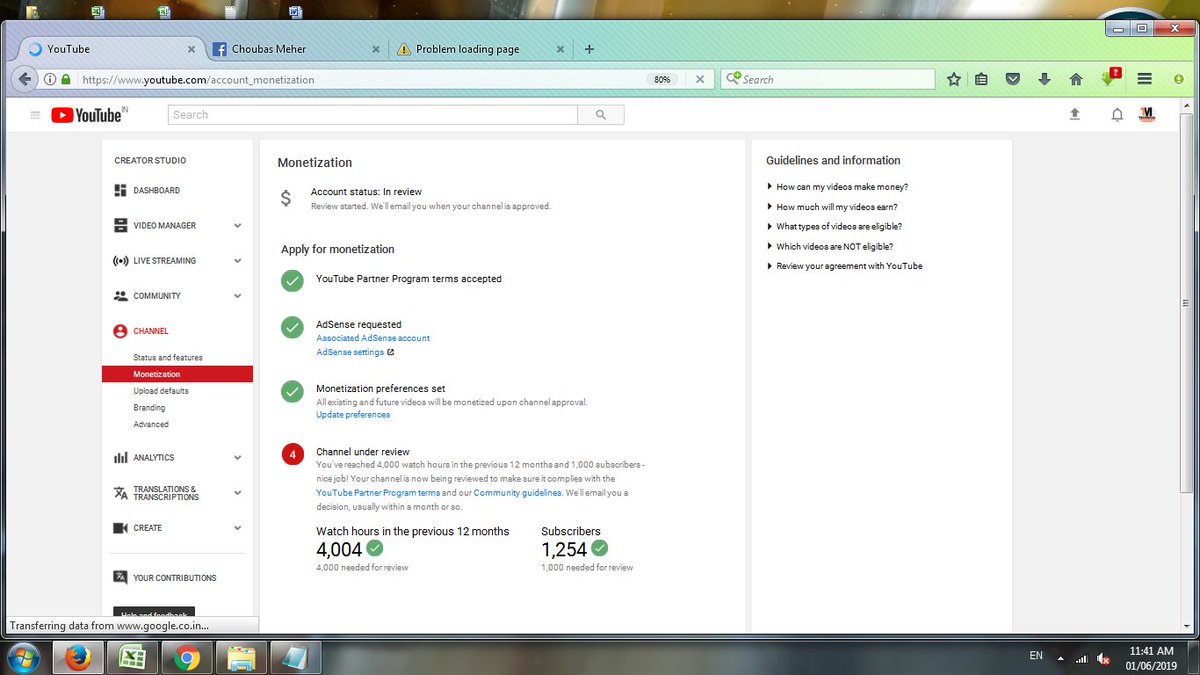Image resolution: width=1200 pixels, height=675 pixels.
Task: Open AdSense settings link
Action: click(x=350, y=352)
